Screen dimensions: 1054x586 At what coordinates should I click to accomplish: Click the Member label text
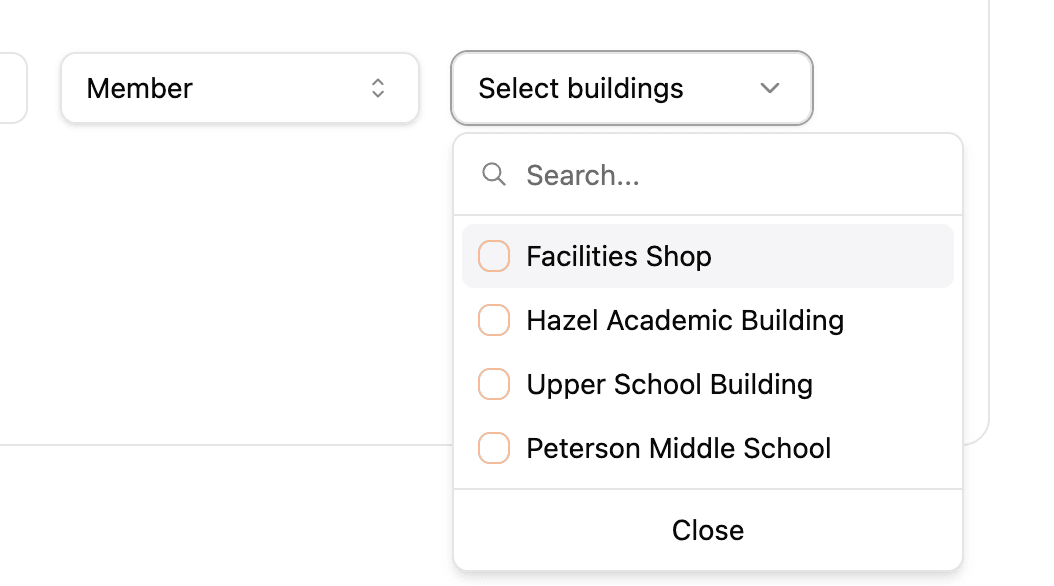click(139, 88)
